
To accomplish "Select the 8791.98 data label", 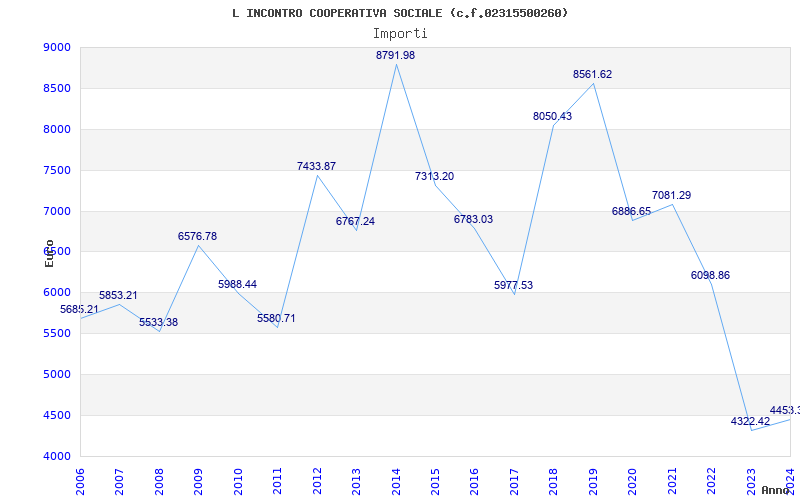I will (x=395, y=56).
